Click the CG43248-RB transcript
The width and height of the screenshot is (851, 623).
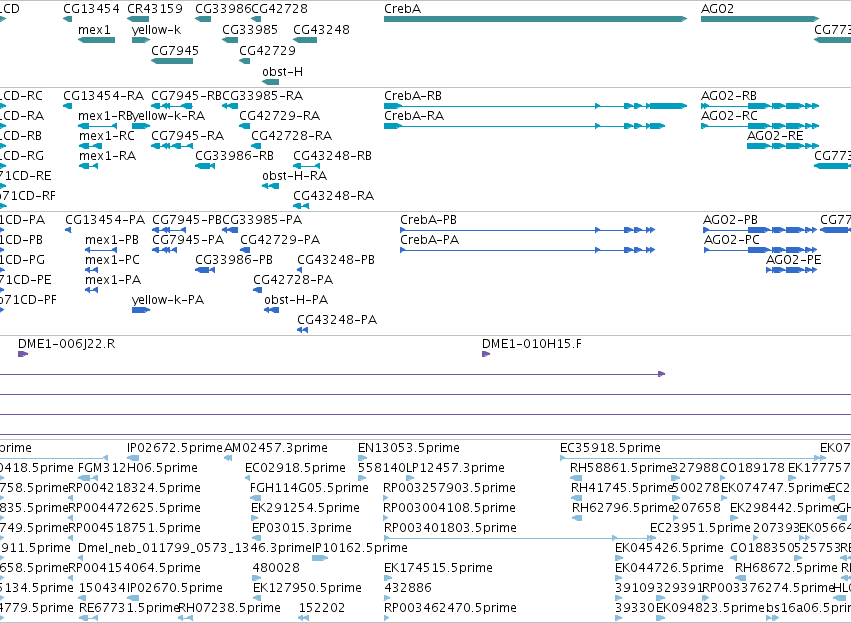[x=307, y=166]
